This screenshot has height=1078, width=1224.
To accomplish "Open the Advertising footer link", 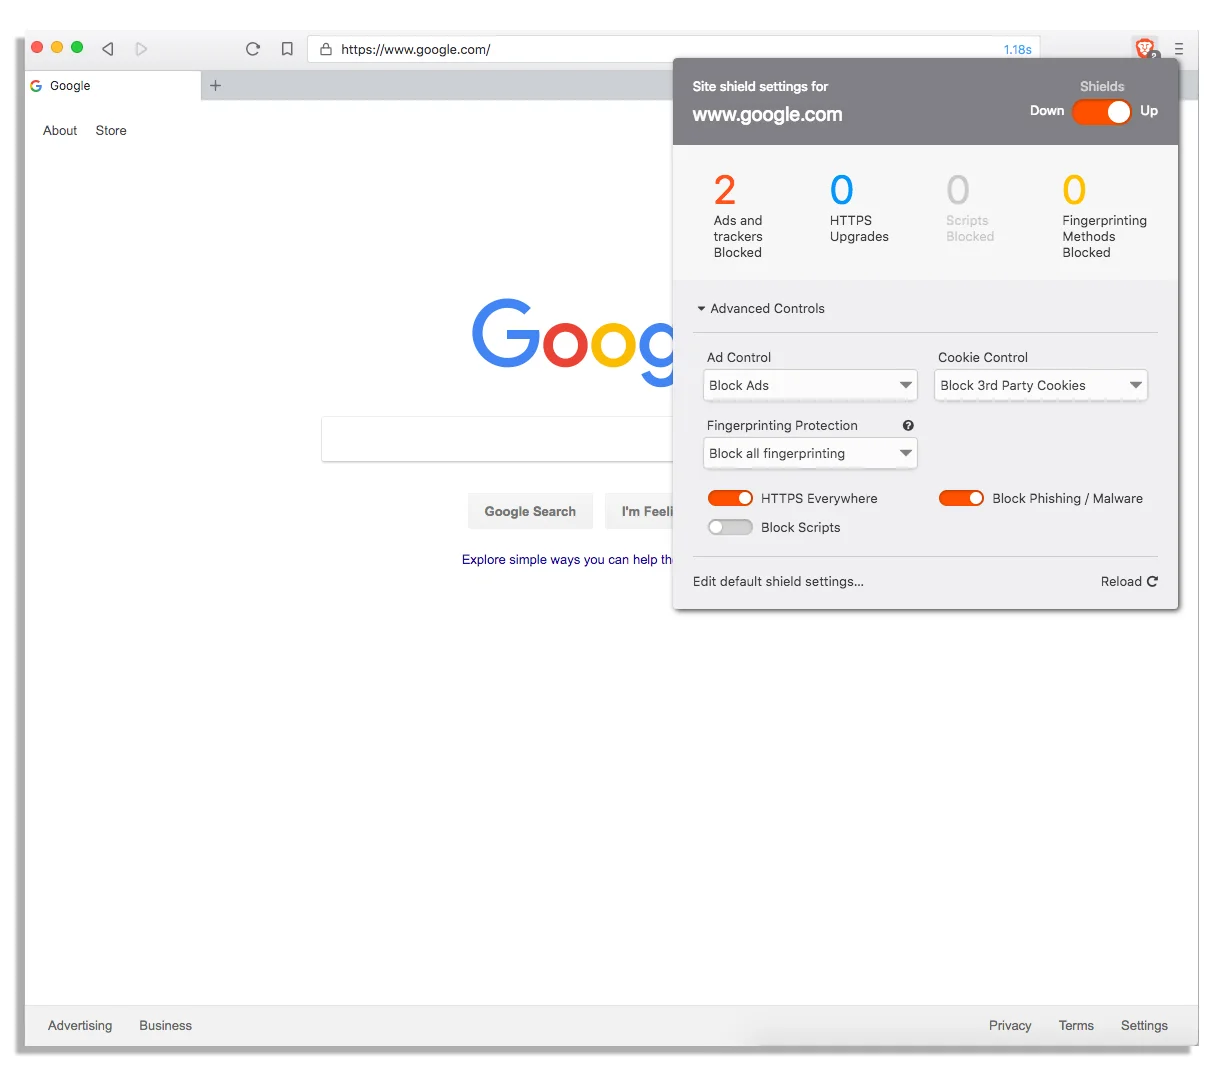I will [80, 1025].
